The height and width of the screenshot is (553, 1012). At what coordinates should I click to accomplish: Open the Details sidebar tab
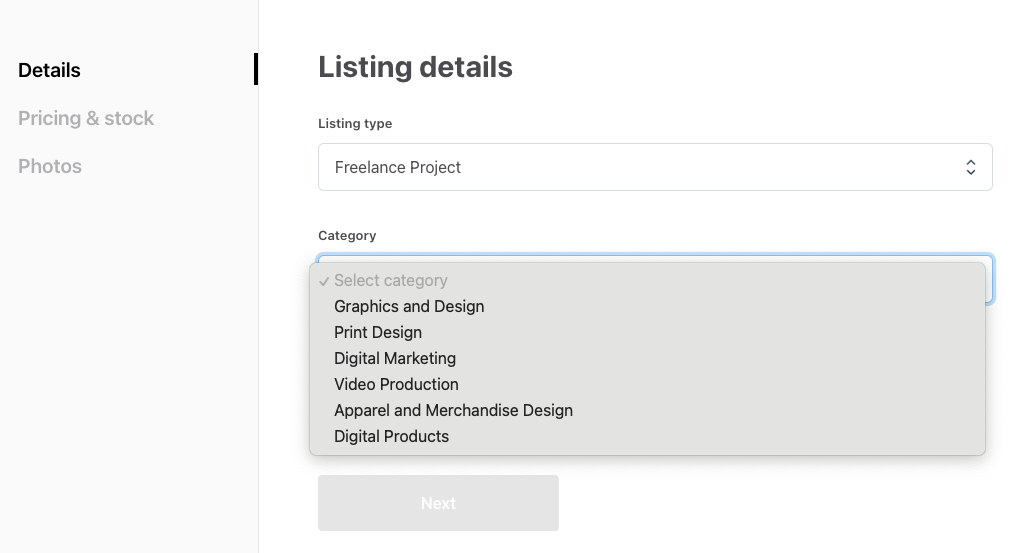coord(49,70)
